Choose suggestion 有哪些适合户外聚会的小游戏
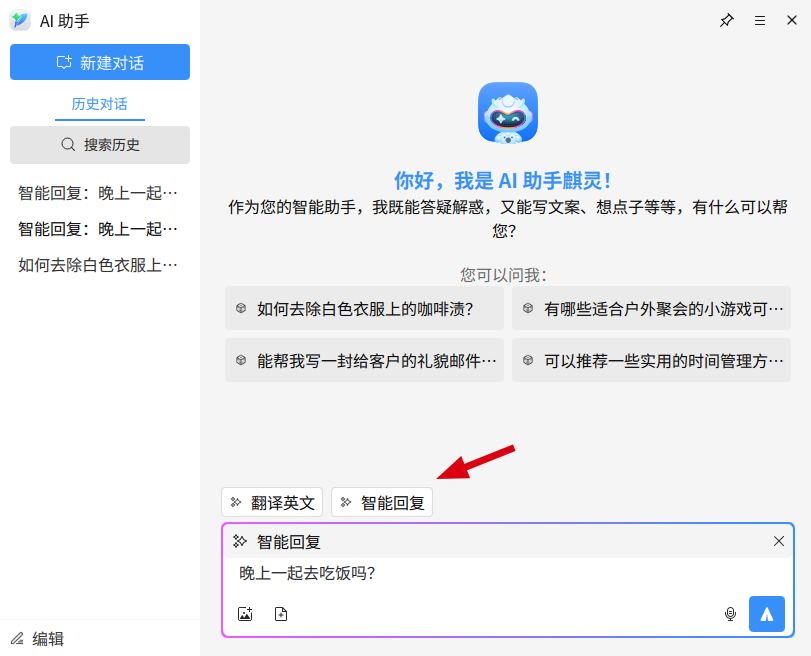This screenshot has height=656, width=811. click(651, 308)
